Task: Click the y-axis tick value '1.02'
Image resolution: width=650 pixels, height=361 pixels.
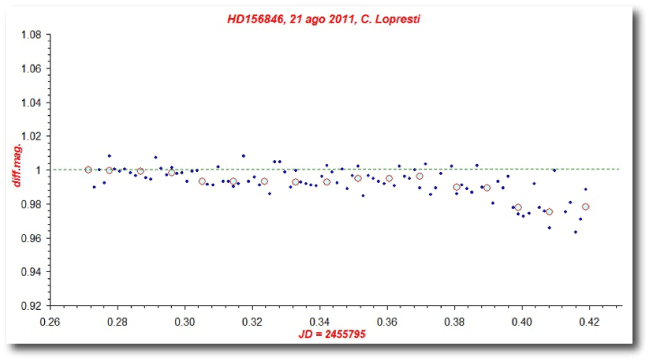Action: 32,136
